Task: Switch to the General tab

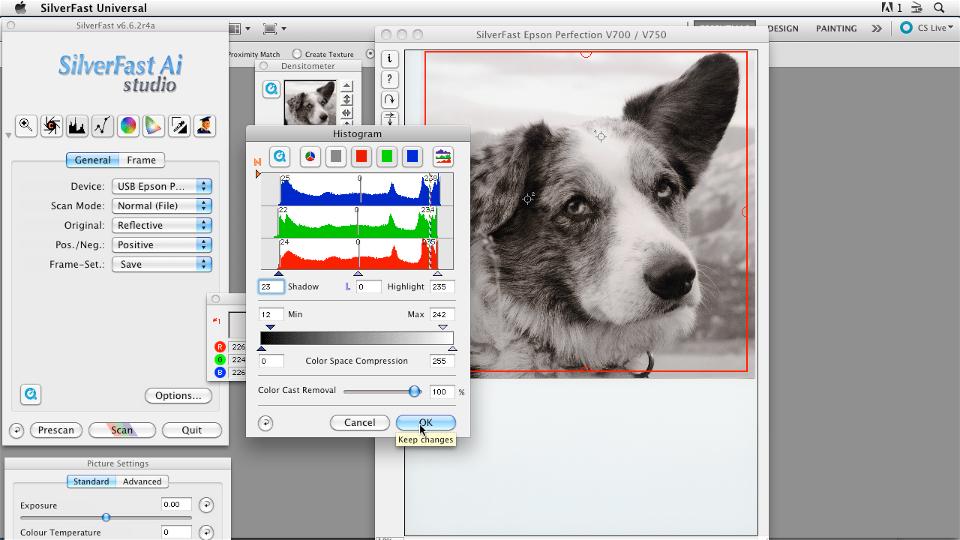Action: (92, 160)
